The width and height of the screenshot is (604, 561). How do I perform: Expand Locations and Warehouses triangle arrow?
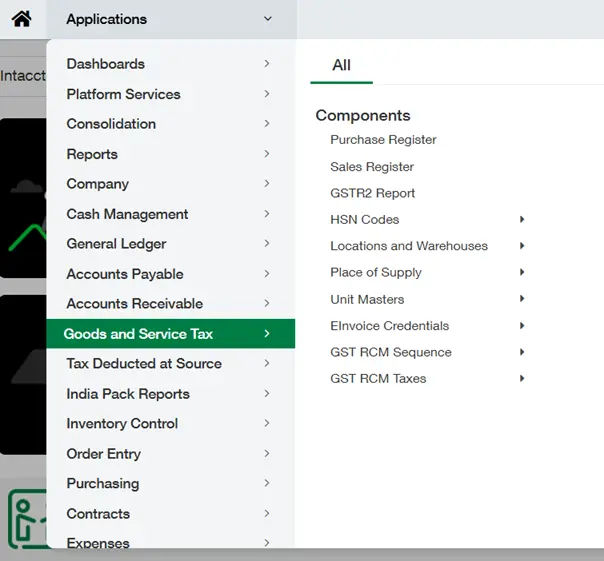click(522, 245)
